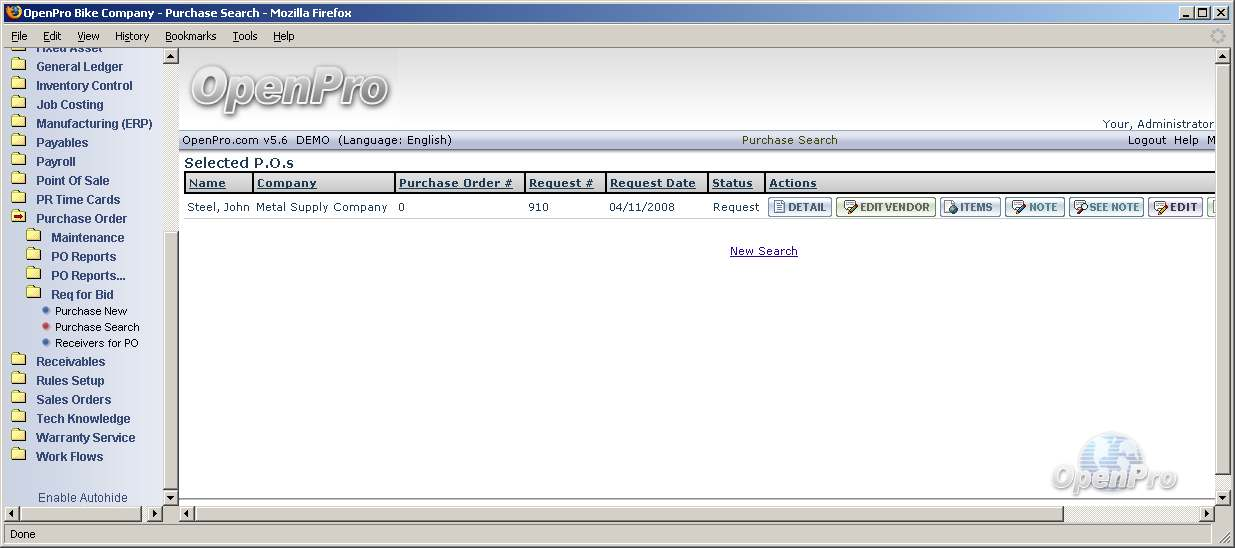
Task: Collapse the Purchase Order folder
Action: click(x=18, y=218)
